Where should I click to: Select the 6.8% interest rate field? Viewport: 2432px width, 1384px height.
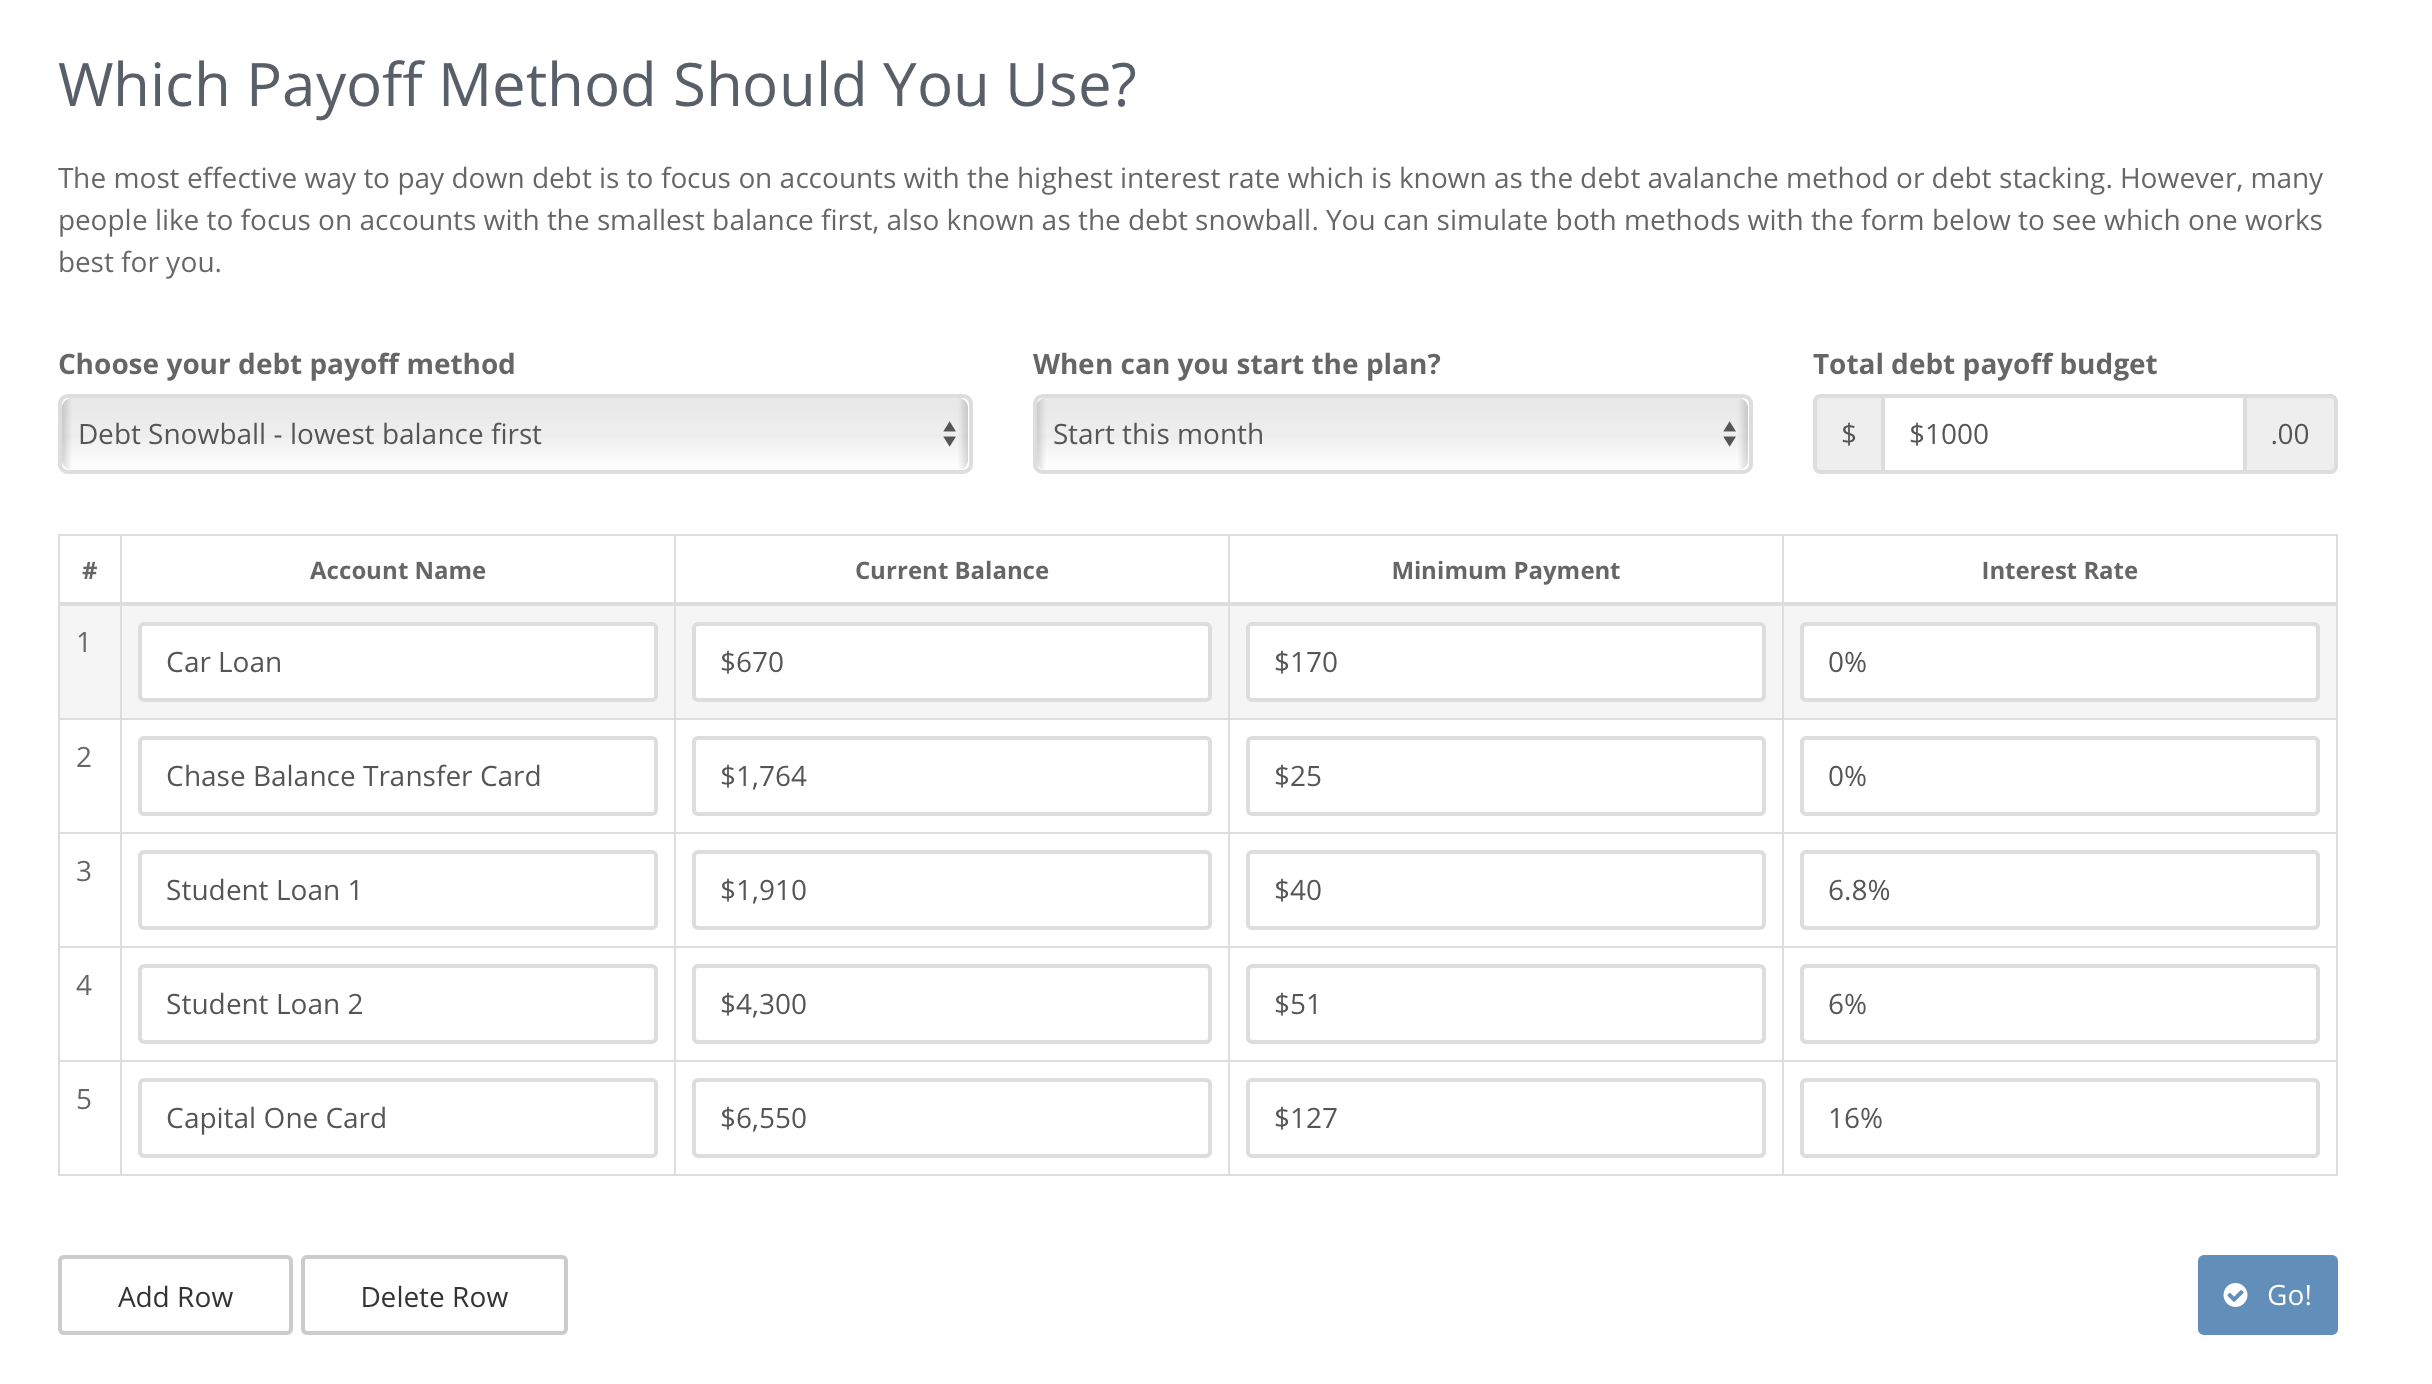[x=2059, y=890]
